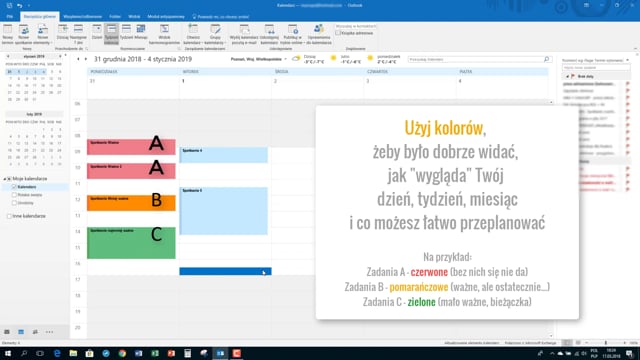Show the Następne 7 dni view

[78, 34]
